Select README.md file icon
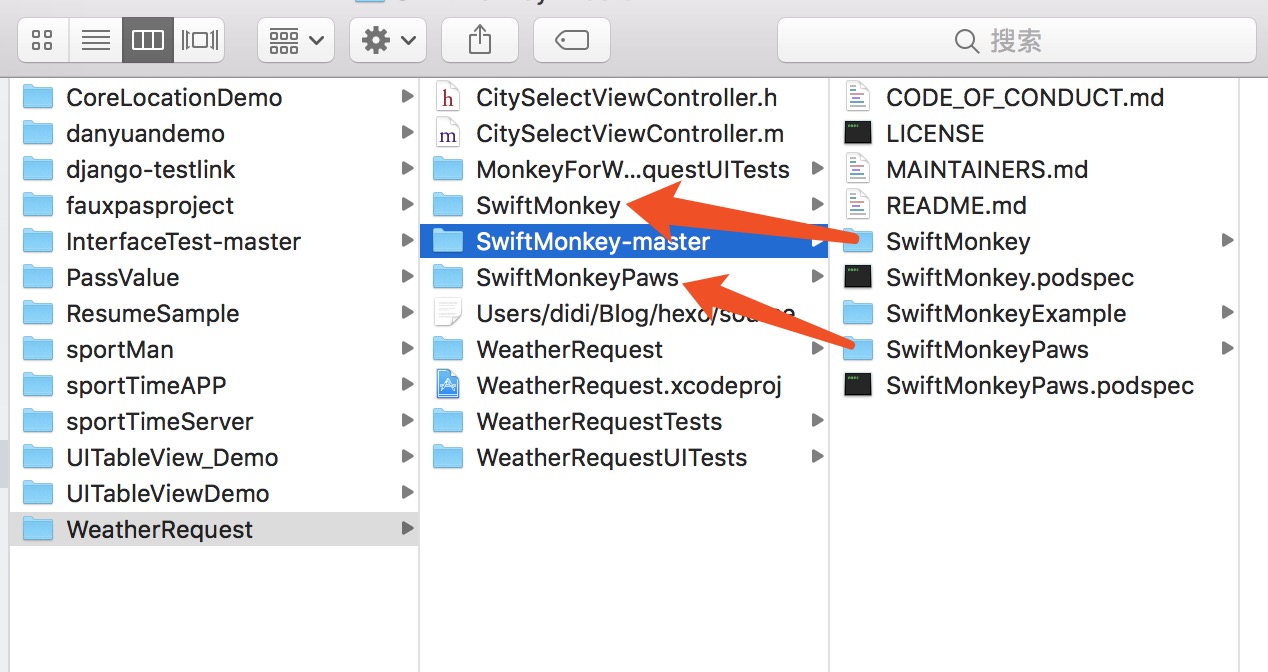The height and width of the screenshot is (672, 1268). tap(858, 205)
